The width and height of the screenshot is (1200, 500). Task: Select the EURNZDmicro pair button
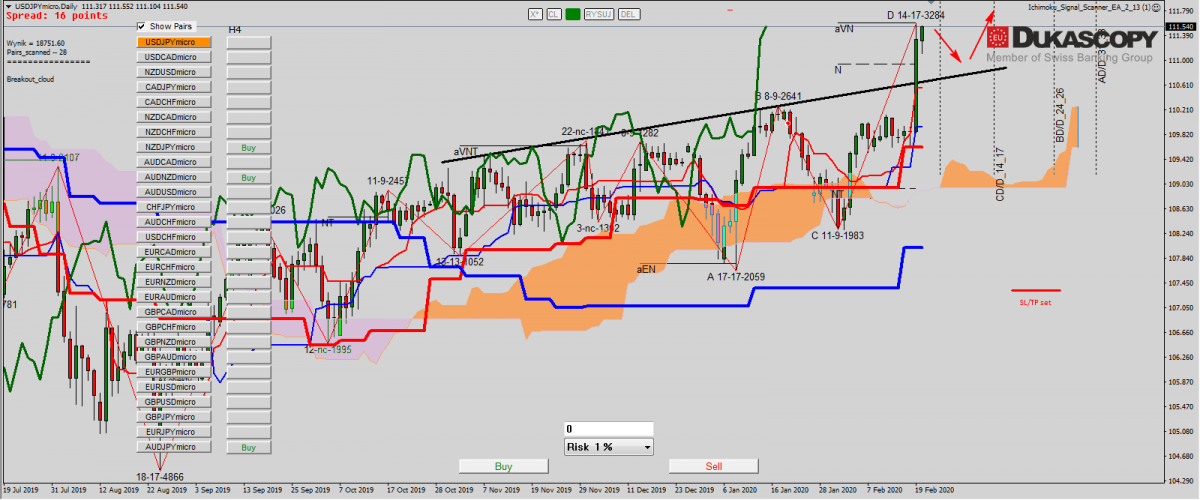pyautogui.click(x=173, y=282)
